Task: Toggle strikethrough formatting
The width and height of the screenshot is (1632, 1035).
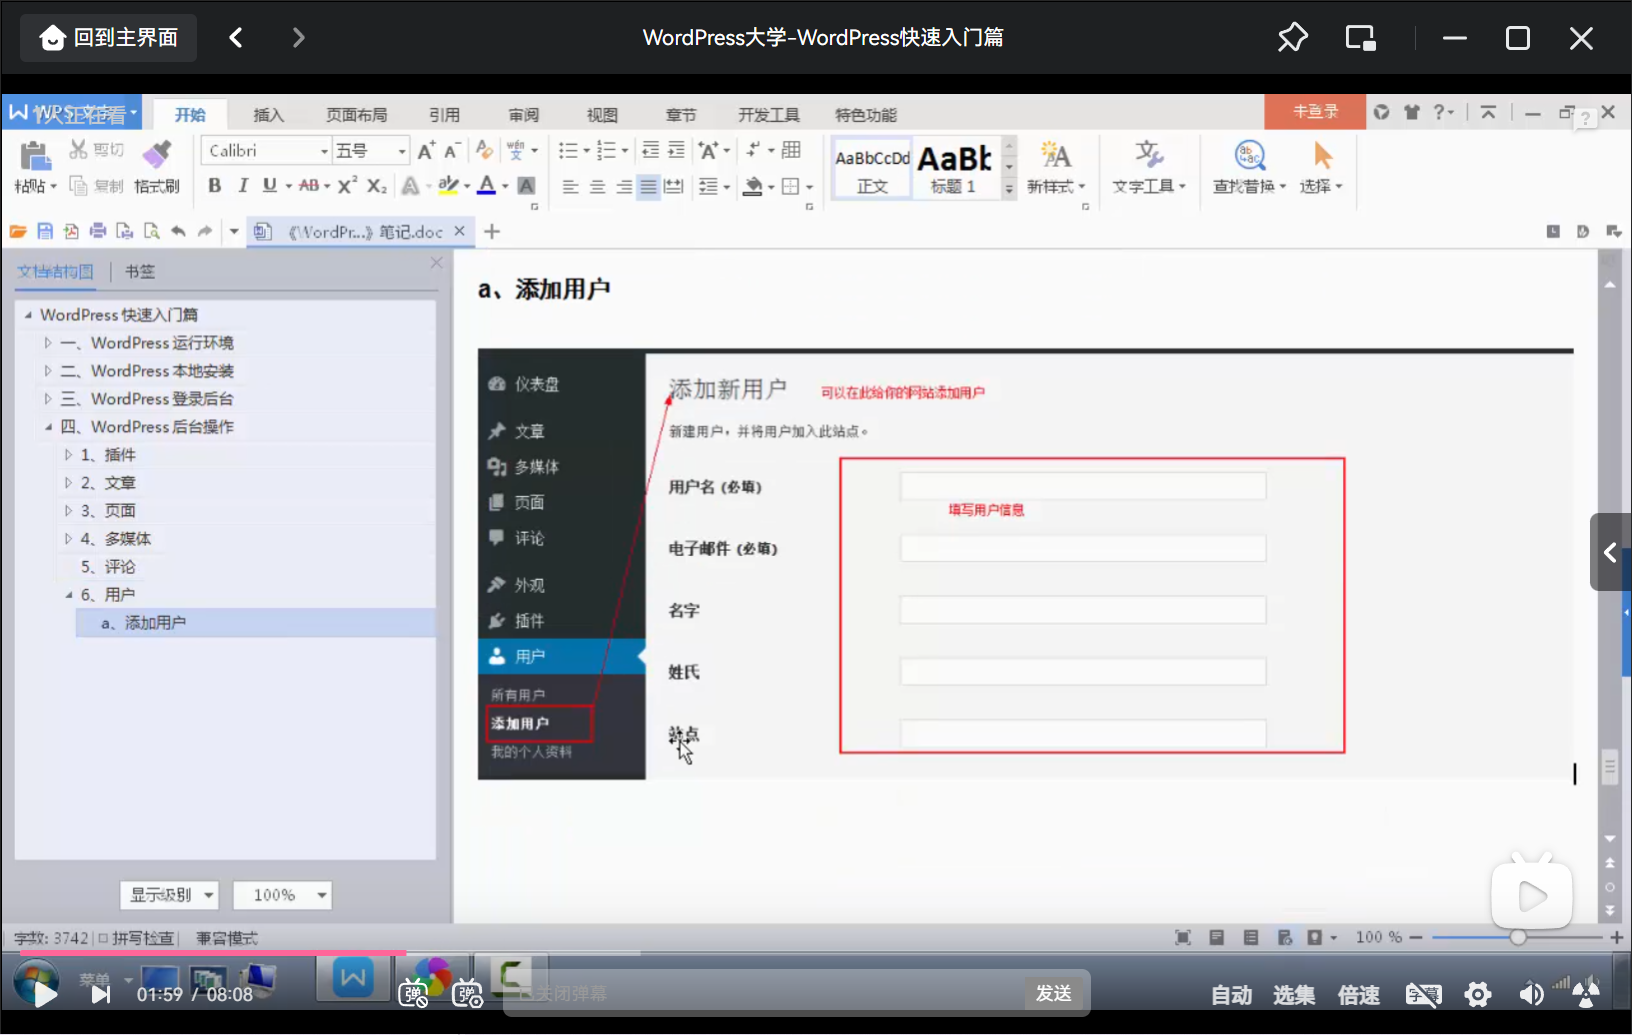Action: [309, 185]
